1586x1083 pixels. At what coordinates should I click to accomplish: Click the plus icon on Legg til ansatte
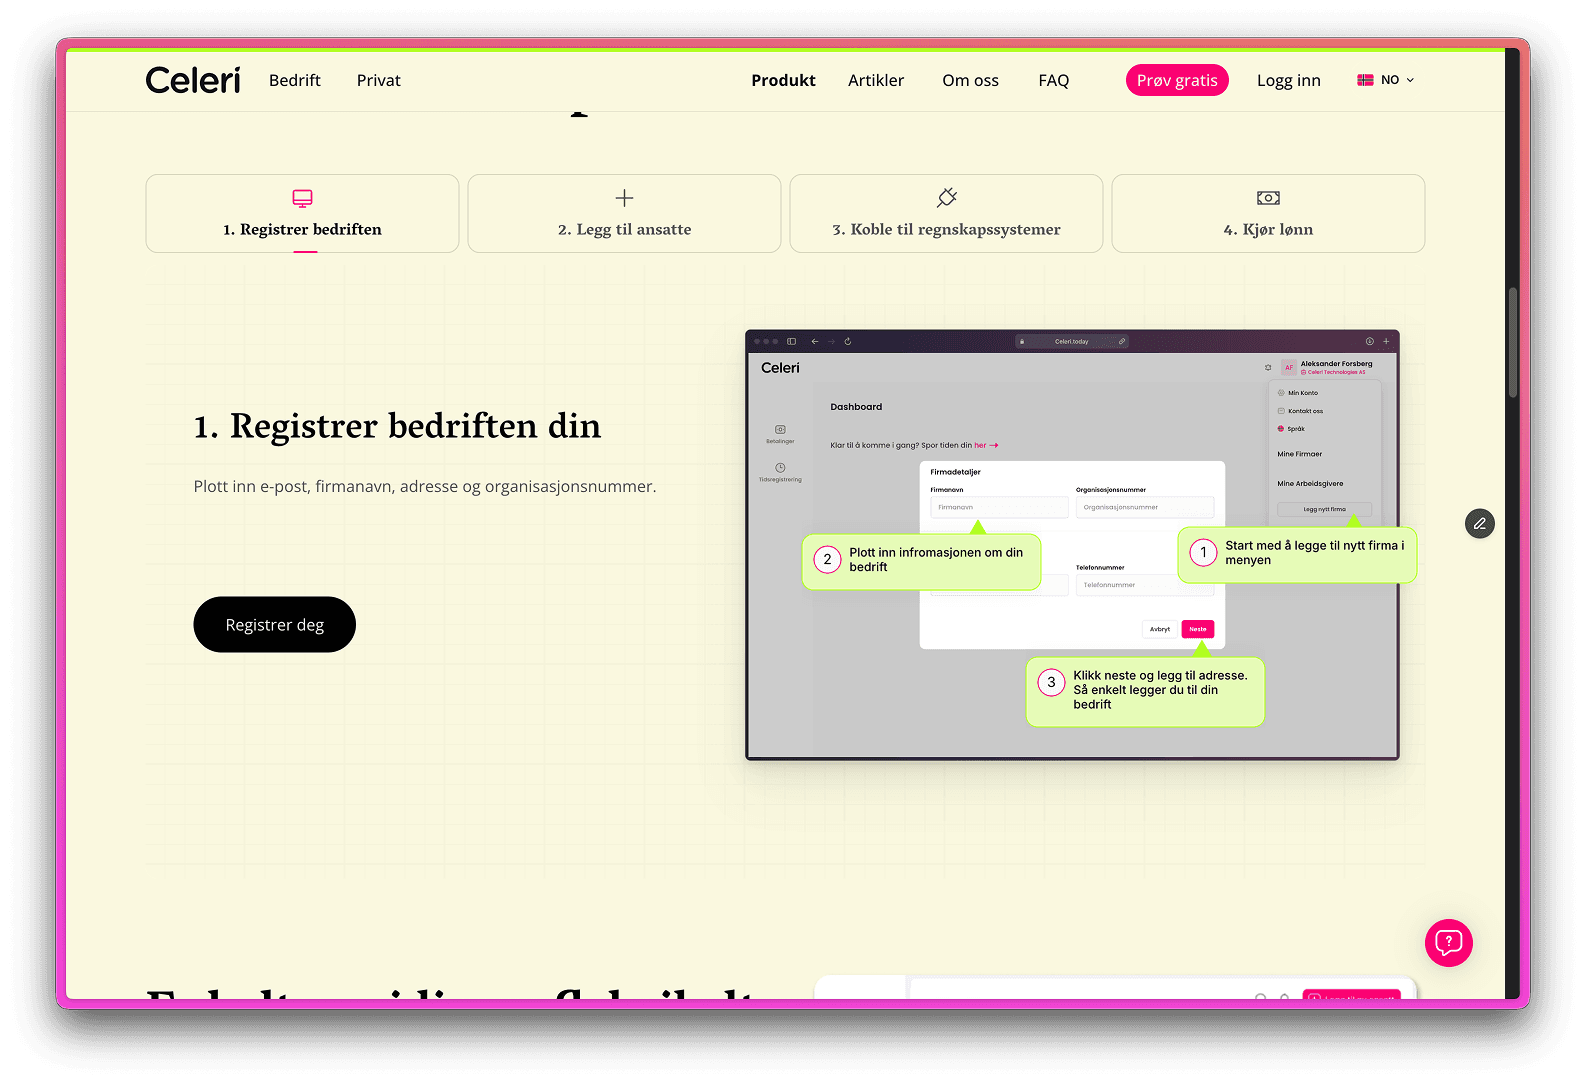624,198
